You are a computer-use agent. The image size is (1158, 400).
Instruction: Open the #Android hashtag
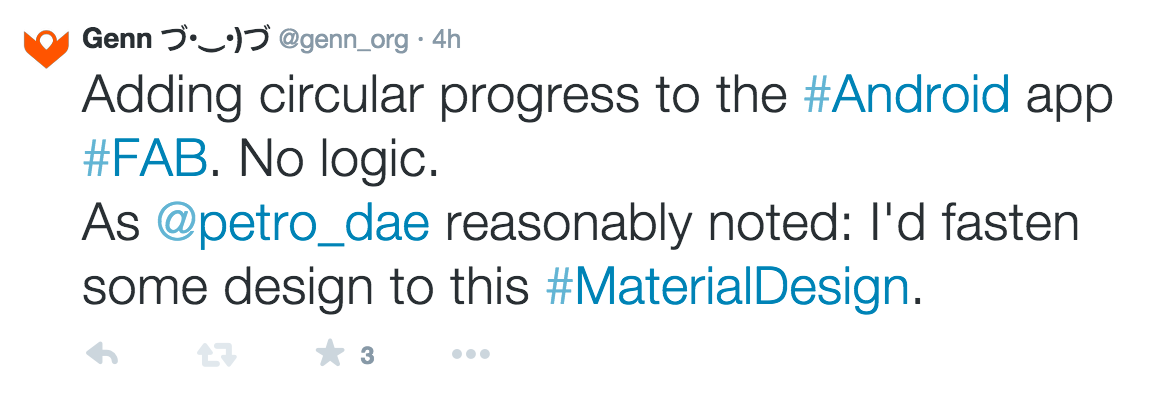point(907,95)
